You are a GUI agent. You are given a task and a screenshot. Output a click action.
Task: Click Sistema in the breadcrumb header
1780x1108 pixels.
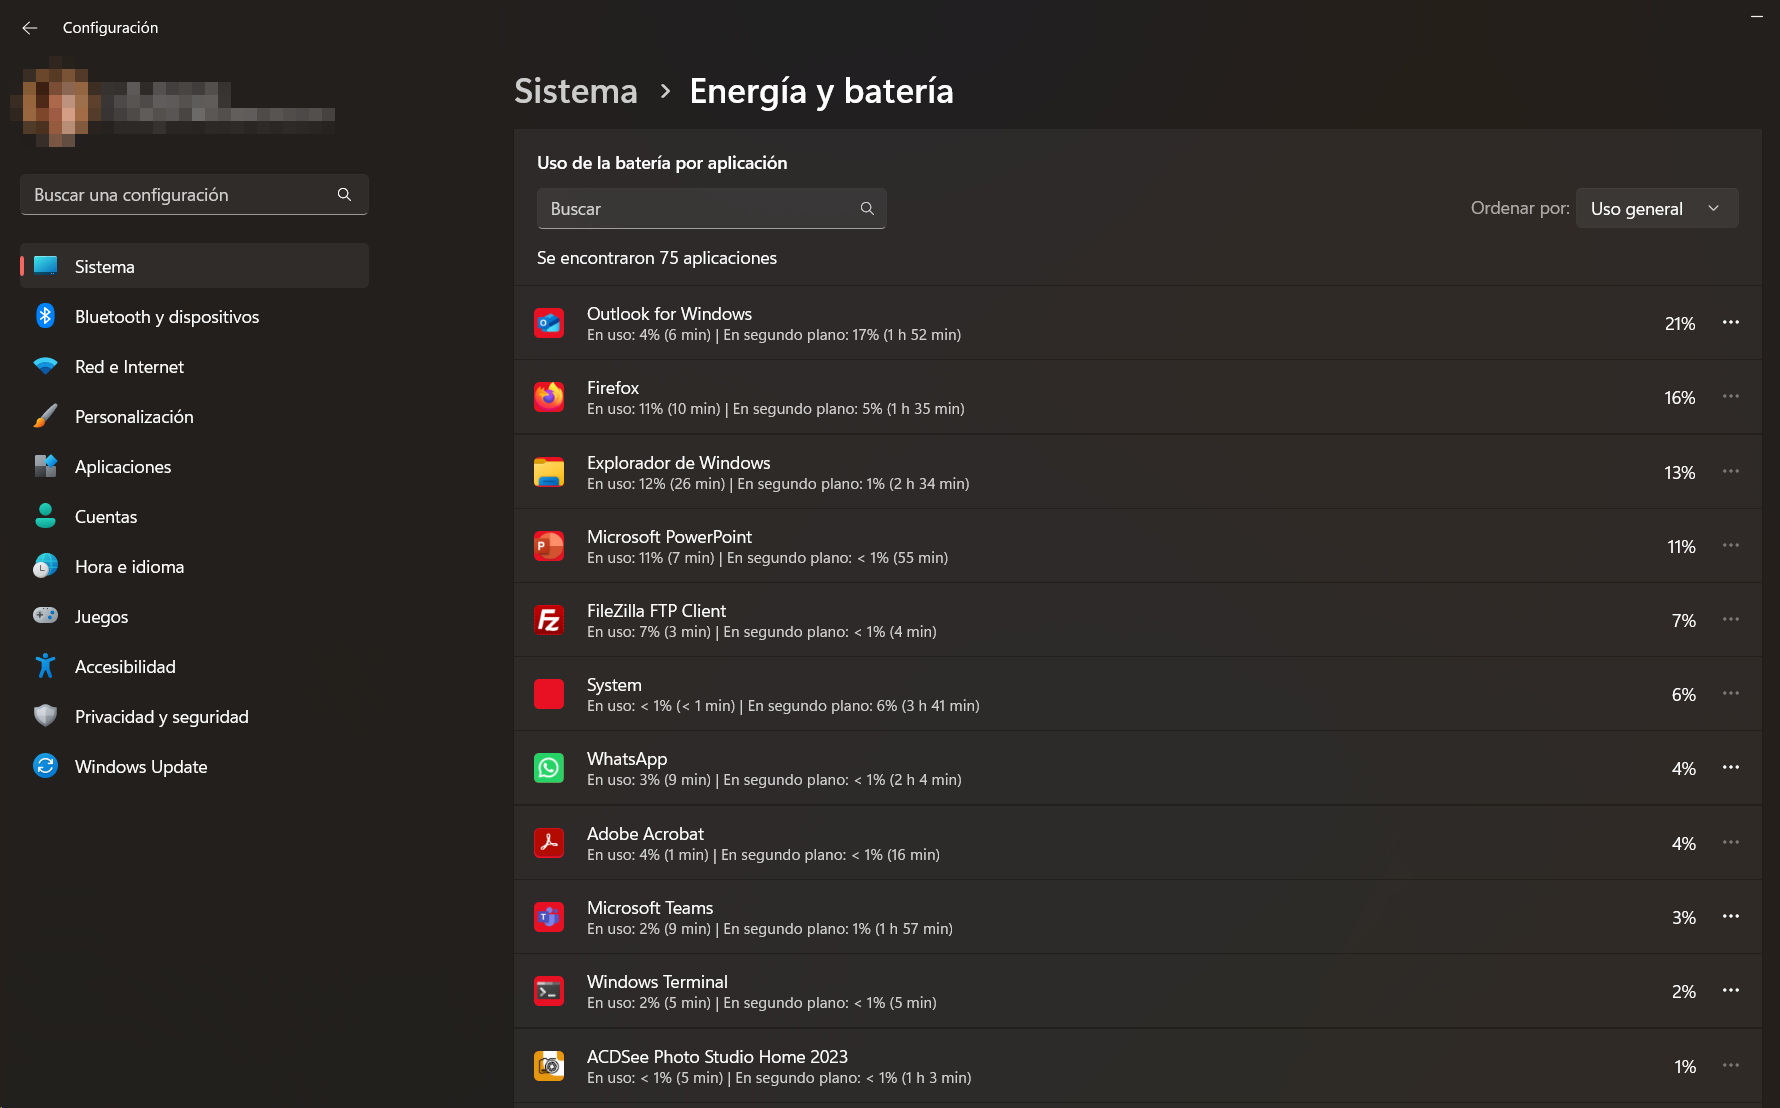[x=576, y=91]
